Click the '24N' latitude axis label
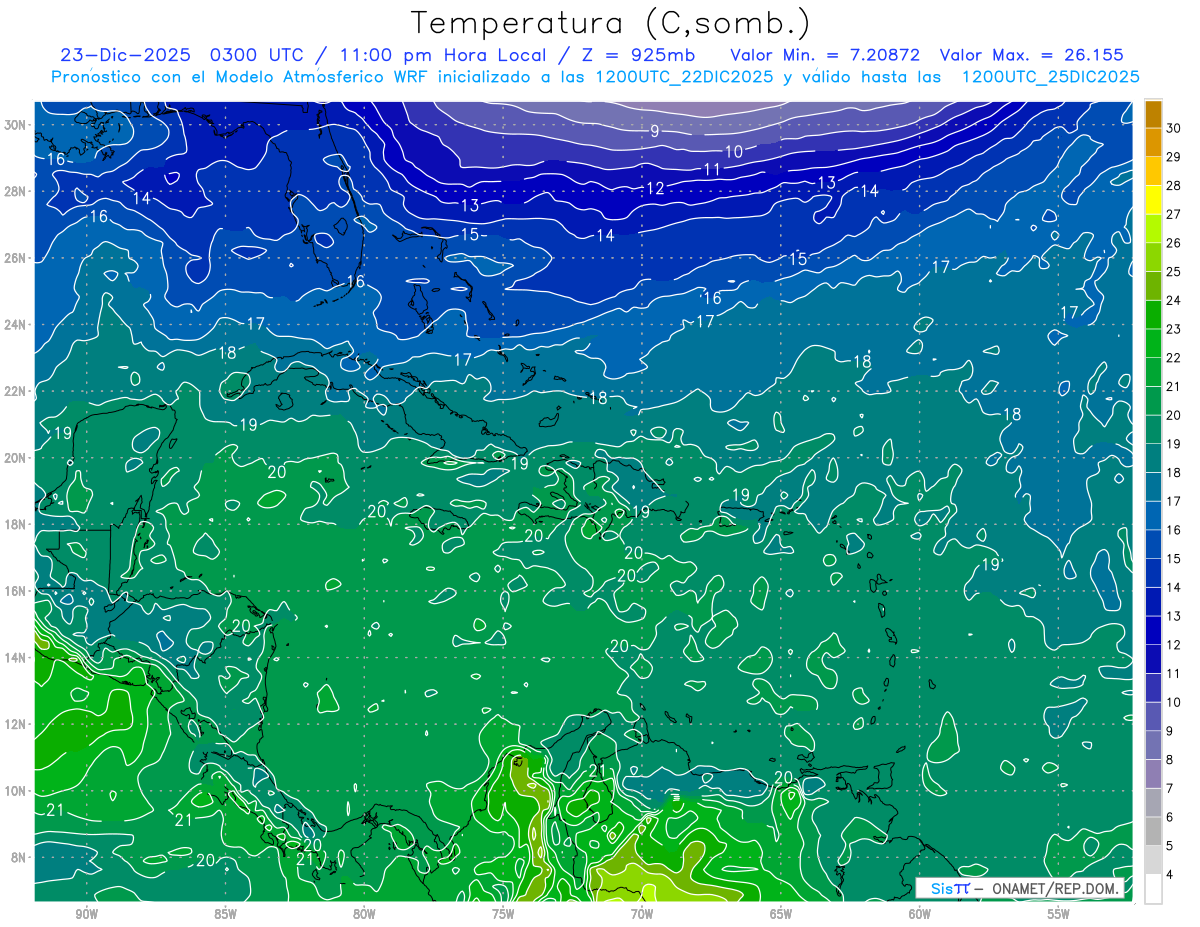 (x=15, y=325)
